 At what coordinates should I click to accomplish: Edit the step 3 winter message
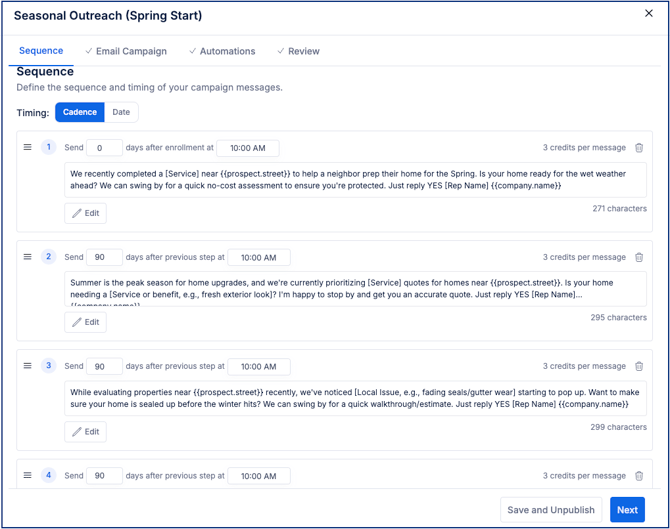[85, 432]
